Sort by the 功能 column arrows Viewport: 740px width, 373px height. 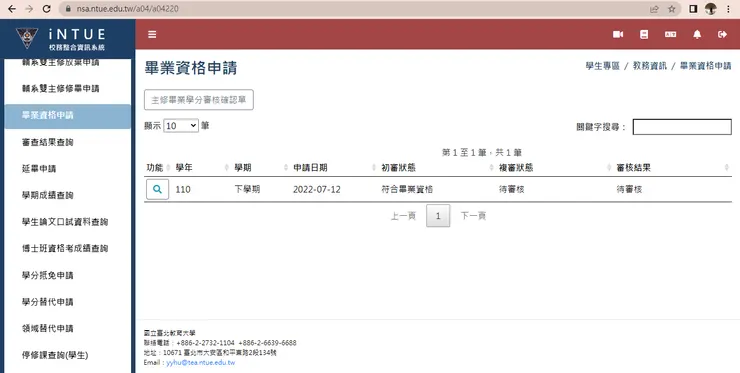coord(168,168)
